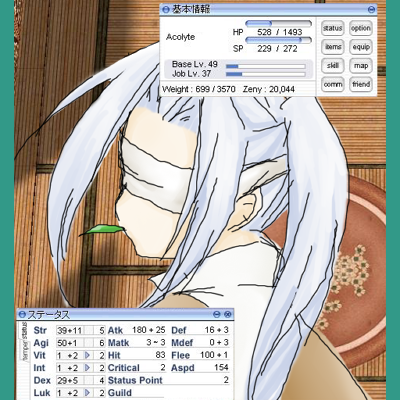Image resolution: width=400 pixels, height=400 pixels.
Task: Select the vertical status side tab
Action: coord(25,330)
